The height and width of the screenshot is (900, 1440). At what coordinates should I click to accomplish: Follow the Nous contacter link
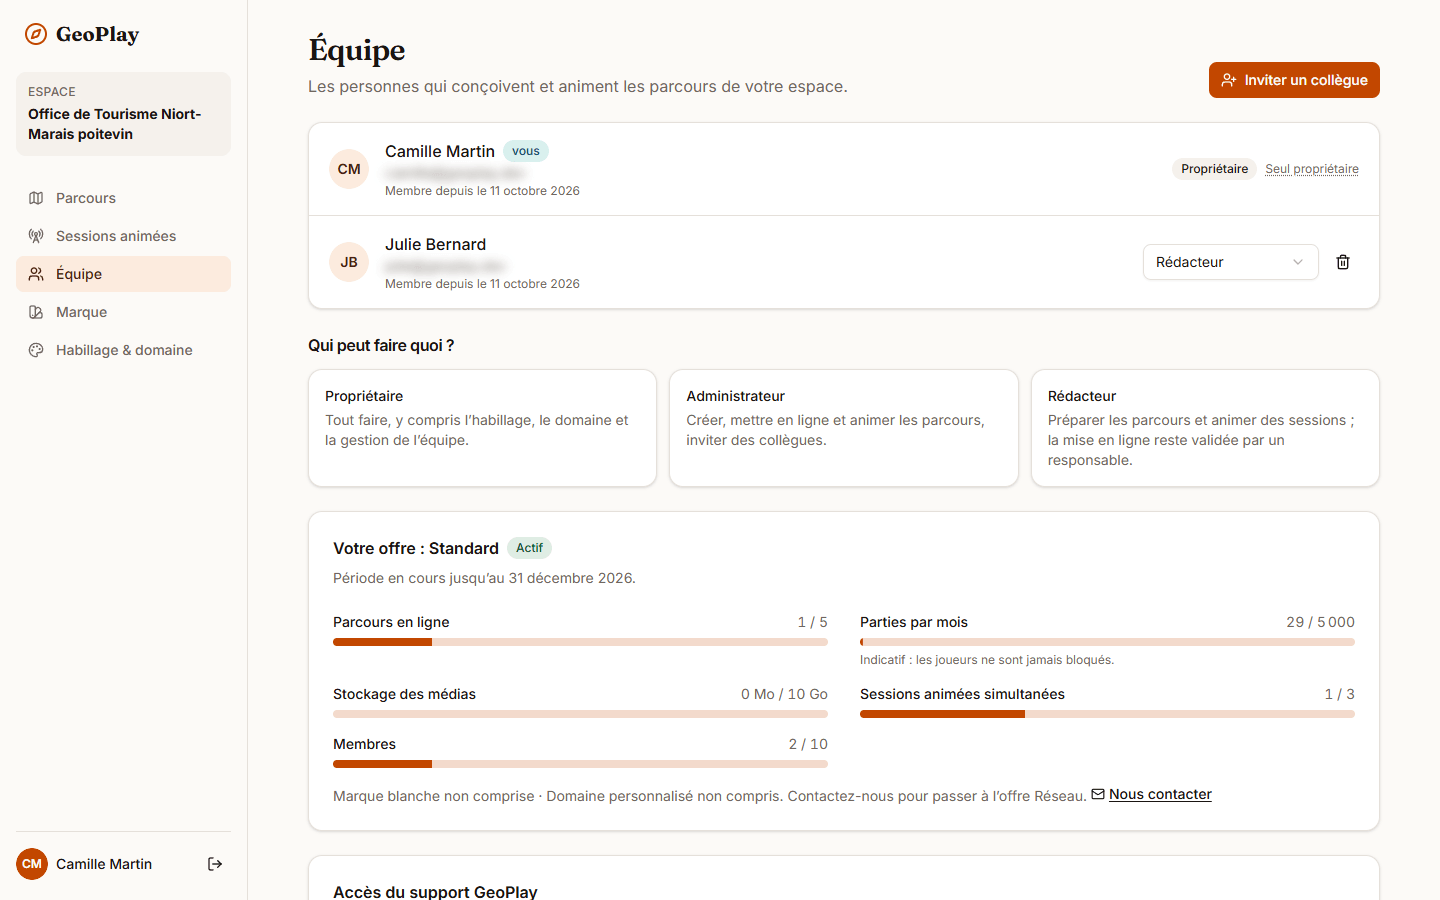[x=1160, y=794]
